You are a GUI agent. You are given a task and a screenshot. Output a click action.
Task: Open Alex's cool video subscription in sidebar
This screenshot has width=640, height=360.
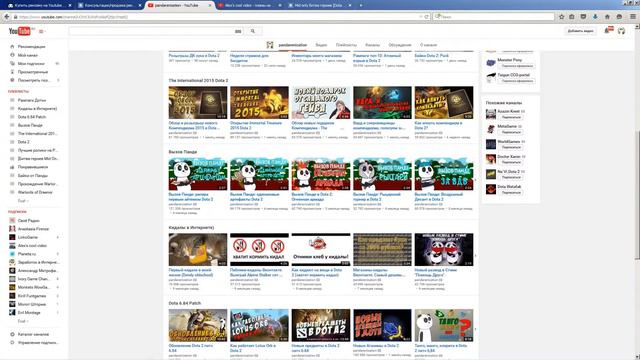(x=32, y=246)
